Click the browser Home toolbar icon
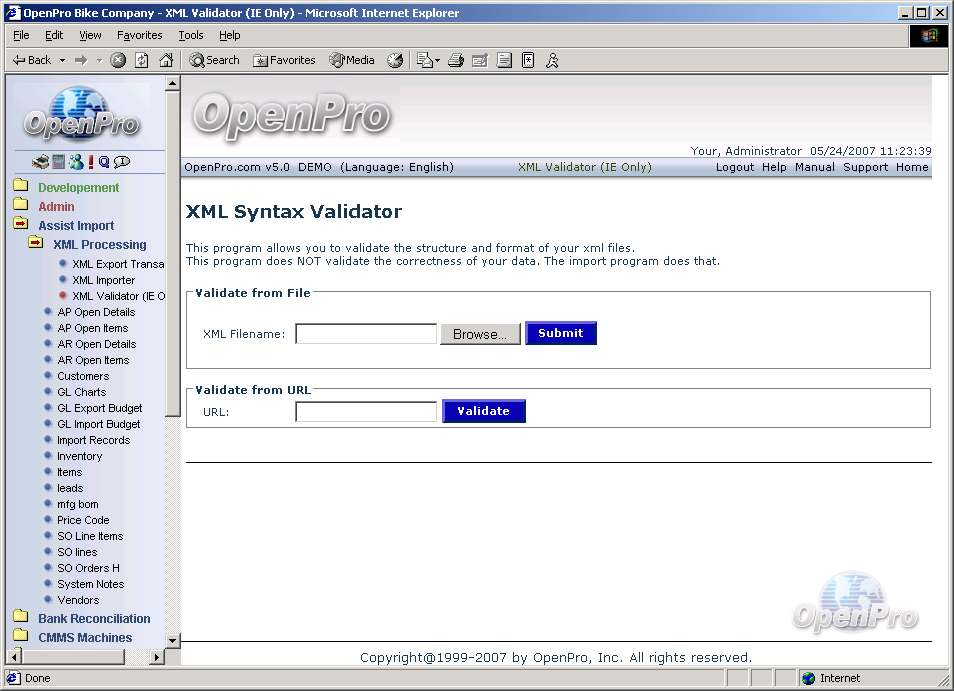This screenshot has width=954, height=691. [x=166, y=60]
